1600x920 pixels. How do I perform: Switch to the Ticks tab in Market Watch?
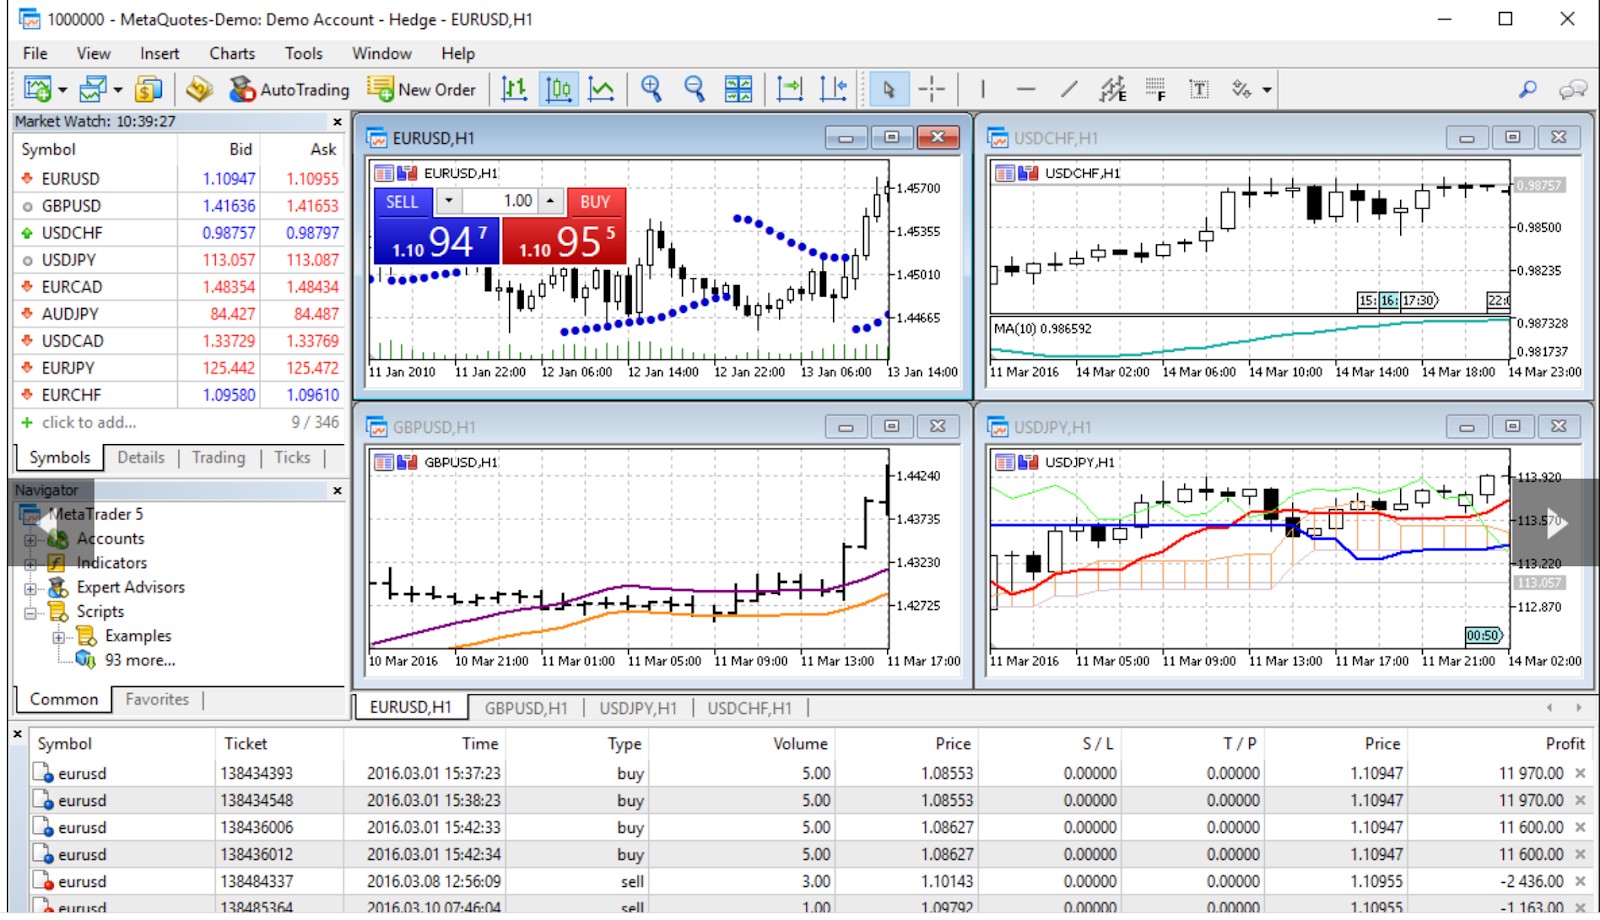[292, 458]
